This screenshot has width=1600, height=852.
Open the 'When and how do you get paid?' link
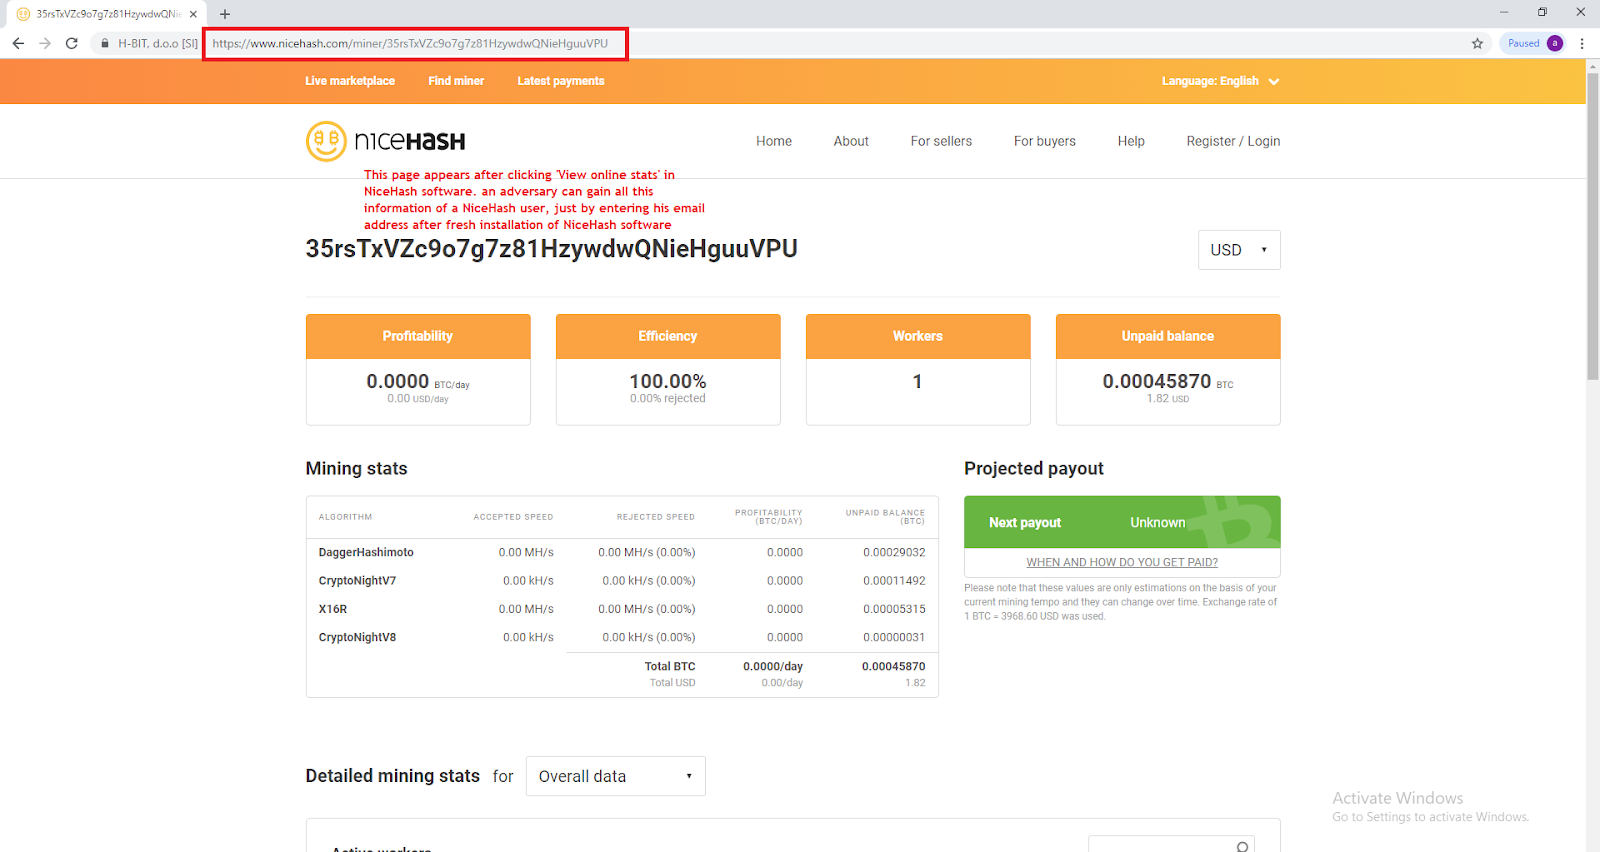click(1122, 562)
